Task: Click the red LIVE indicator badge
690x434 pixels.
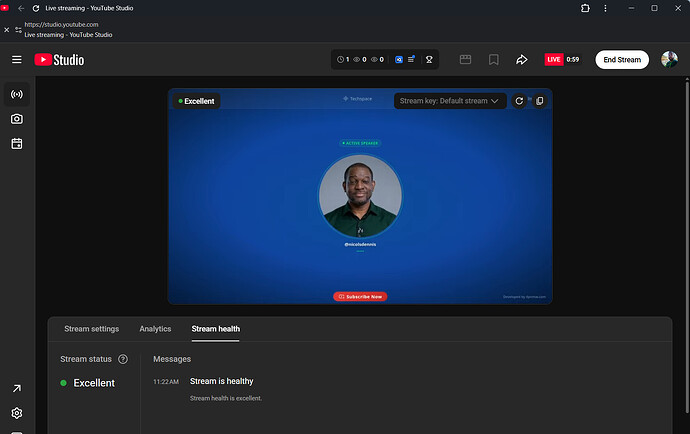Action: 554,59
